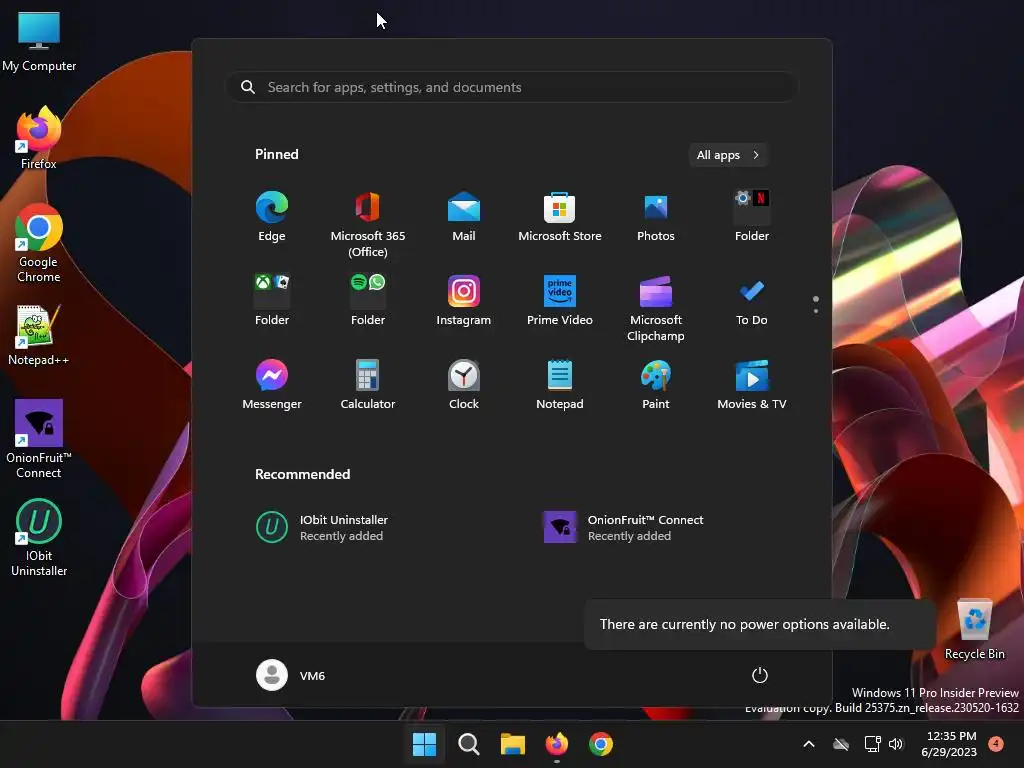Click the power button in Start menu

(760, 675)
